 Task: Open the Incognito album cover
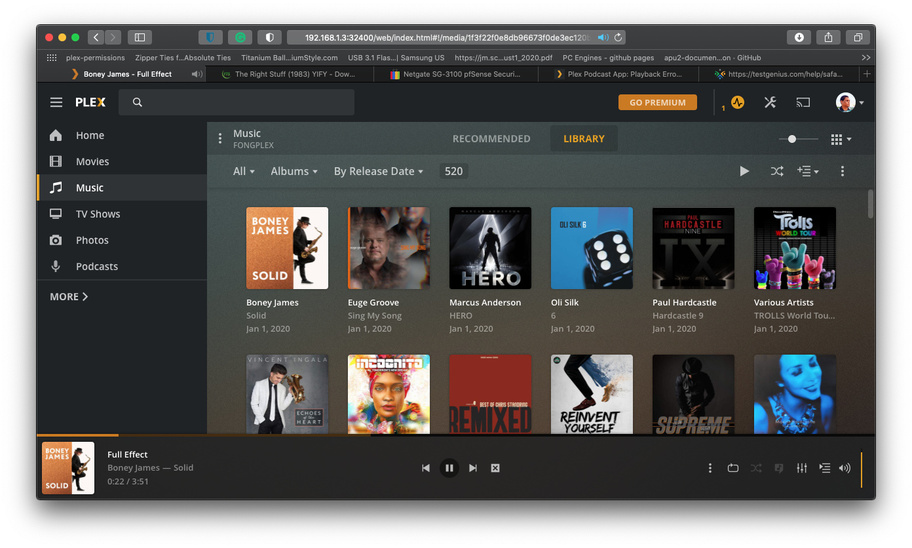point(389,394)
